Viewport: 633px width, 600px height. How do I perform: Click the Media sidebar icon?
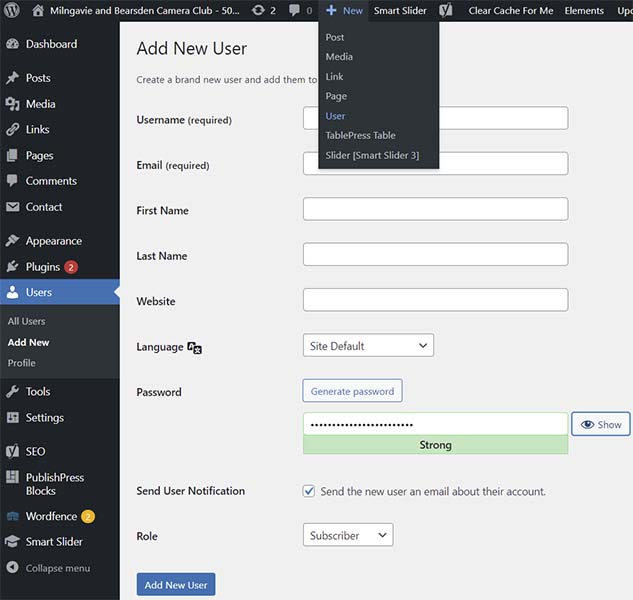tap(13, 104)
